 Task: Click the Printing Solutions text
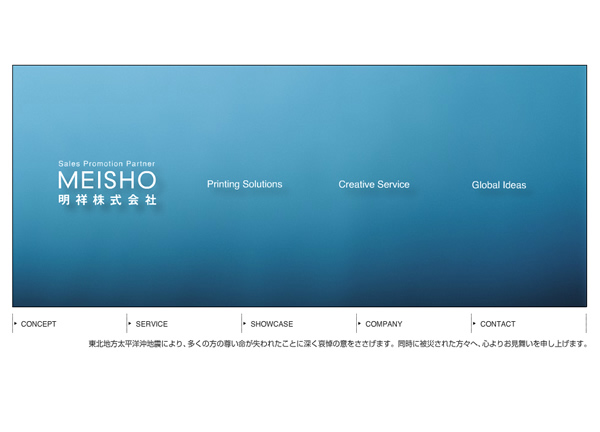tap(245, 184)
